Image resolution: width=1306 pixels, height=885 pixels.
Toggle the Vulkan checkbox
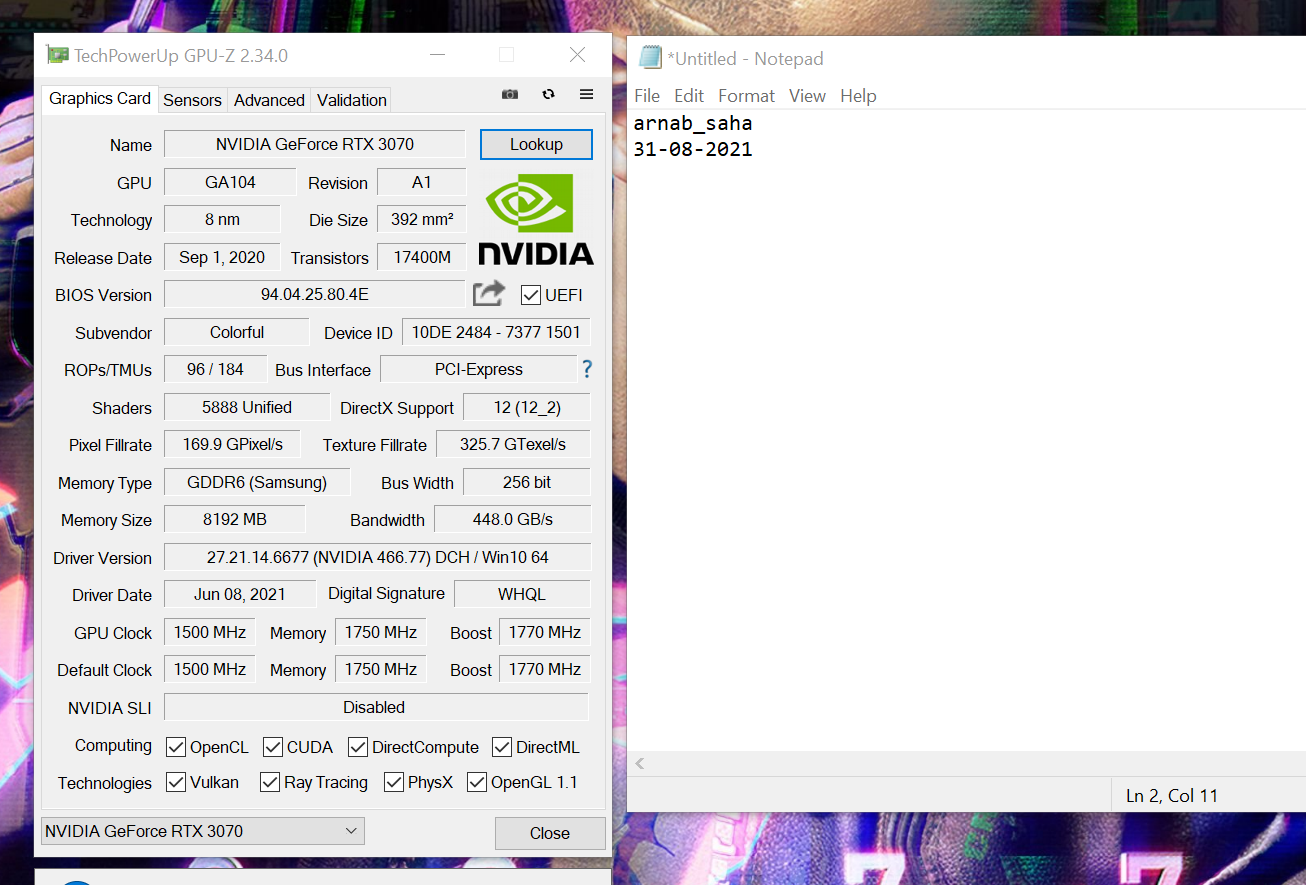click(x=176, y=782)
